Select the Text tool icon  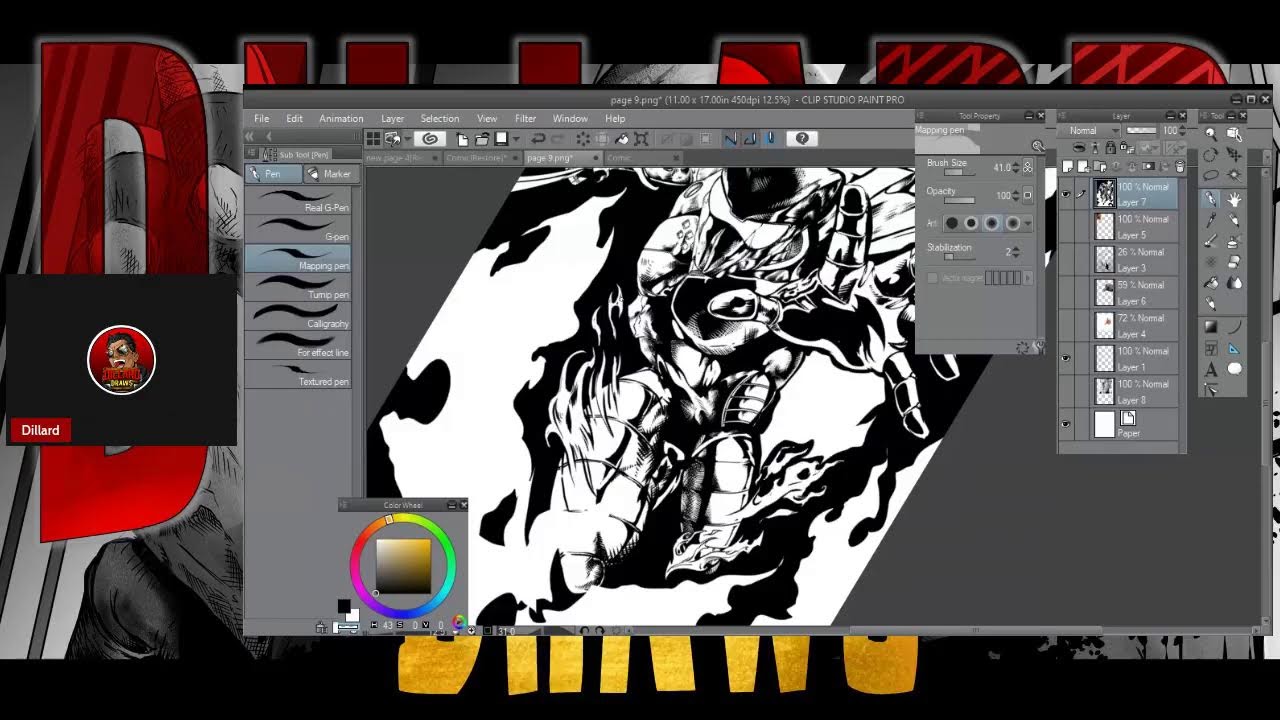[x=1211, y=369]
